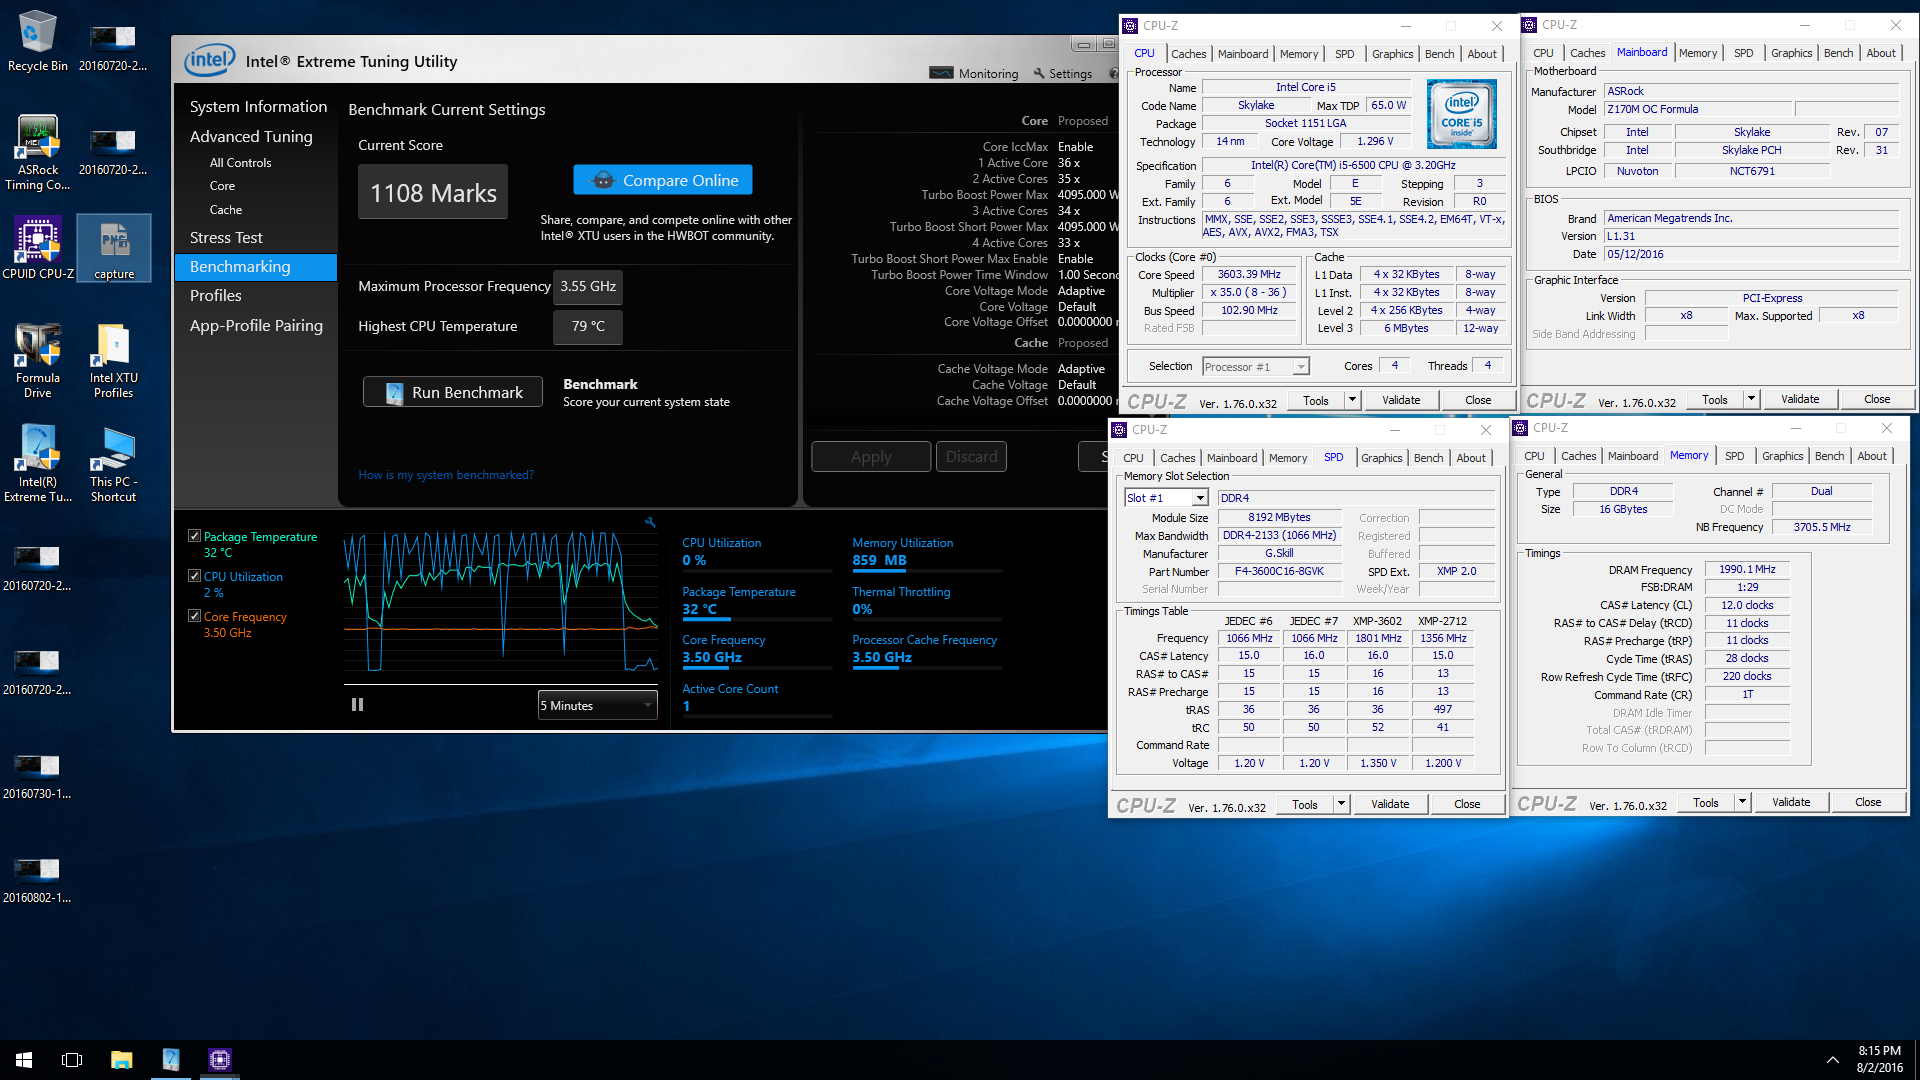Open About tab in CPU-Z Memory window
The width and height of the screenshot is (1920, 1080).
click(x=1872, y=456)
